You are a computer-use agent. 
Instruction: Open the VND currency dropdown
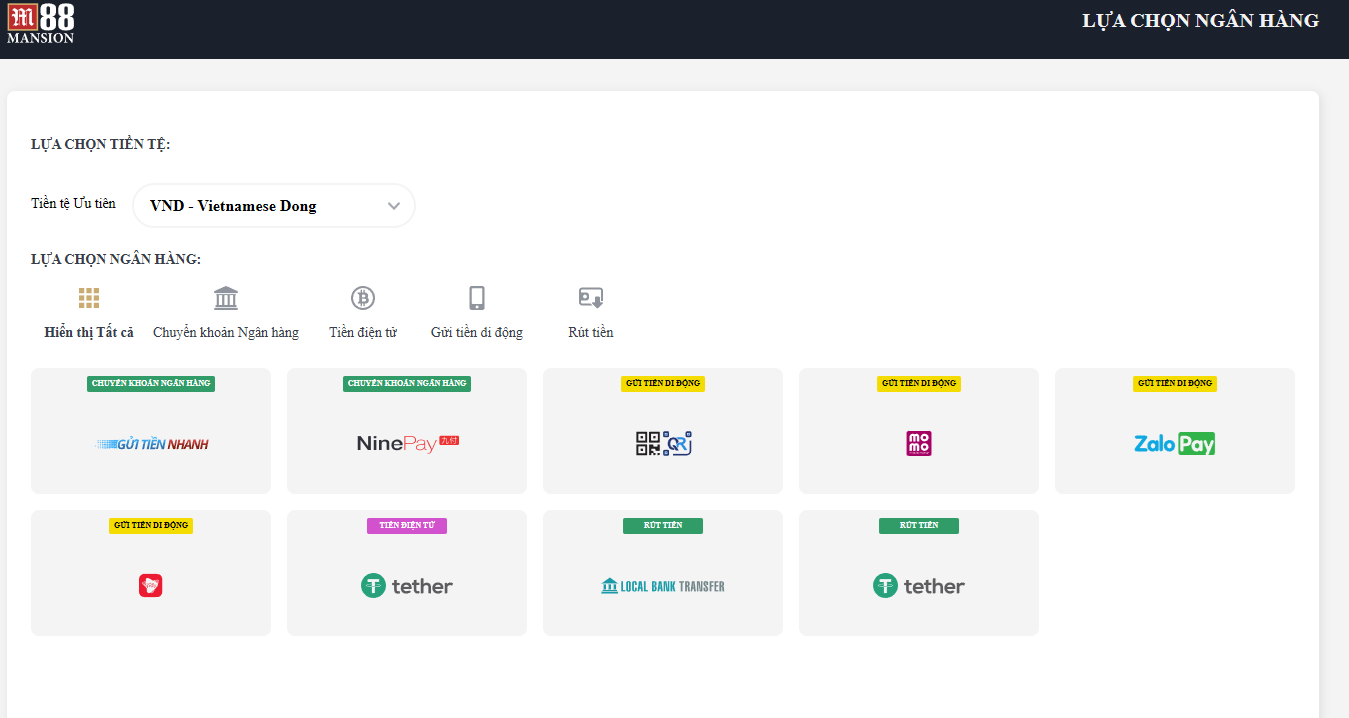click(x=274, y=206)
